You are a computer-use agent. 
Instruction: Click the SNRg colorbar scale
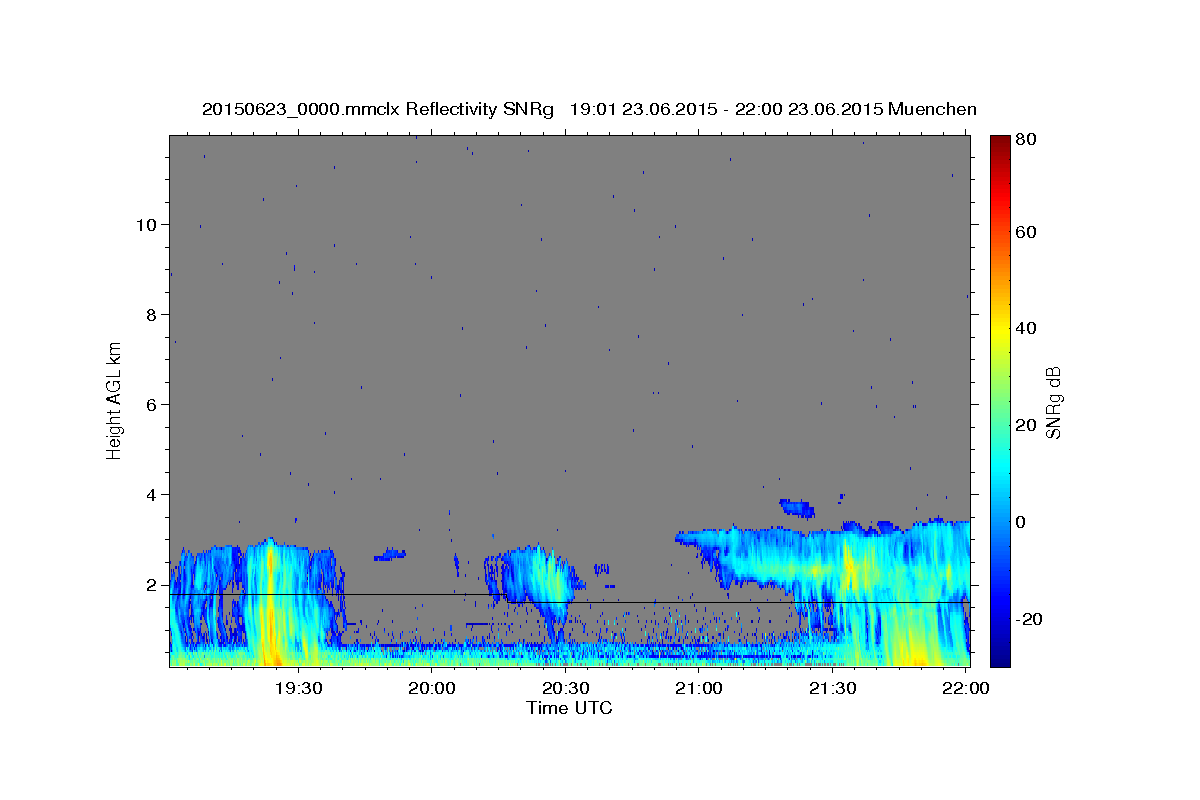pyautogui.click(x=1000, y=401)
